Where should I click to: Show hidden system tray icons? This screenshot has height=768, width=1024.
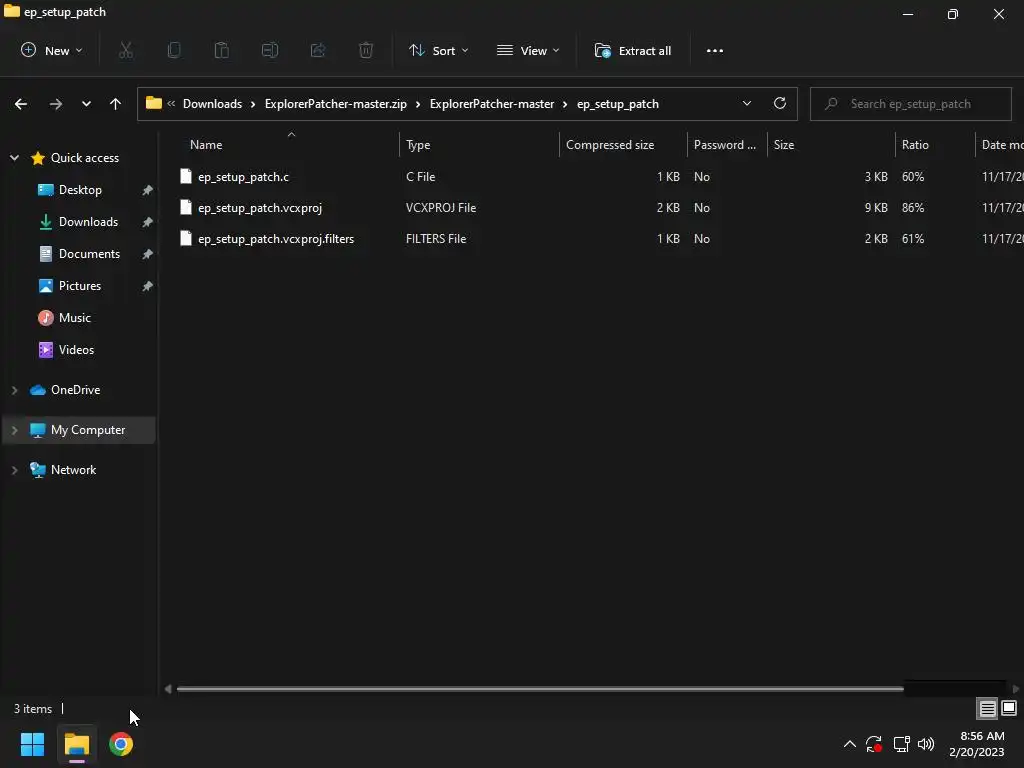[x=850, y=744]
